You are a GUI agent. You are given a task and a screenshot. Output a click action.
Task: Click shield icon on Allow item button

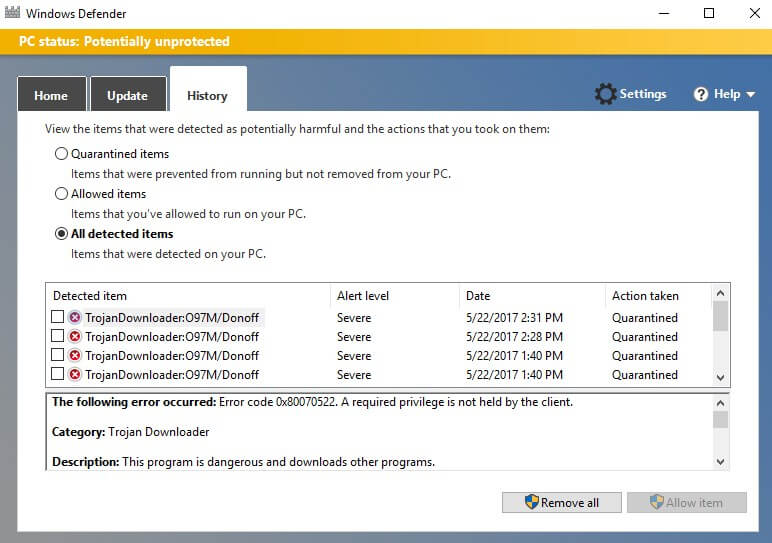coord(657,502)
